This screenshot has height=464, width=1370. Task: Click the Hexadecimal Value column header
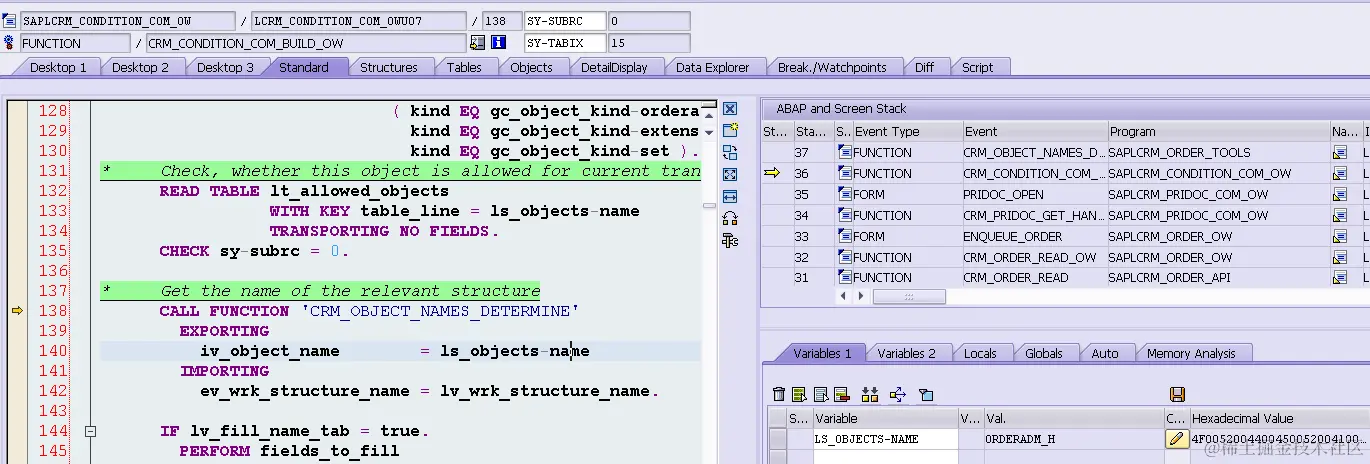point(1278,418)
